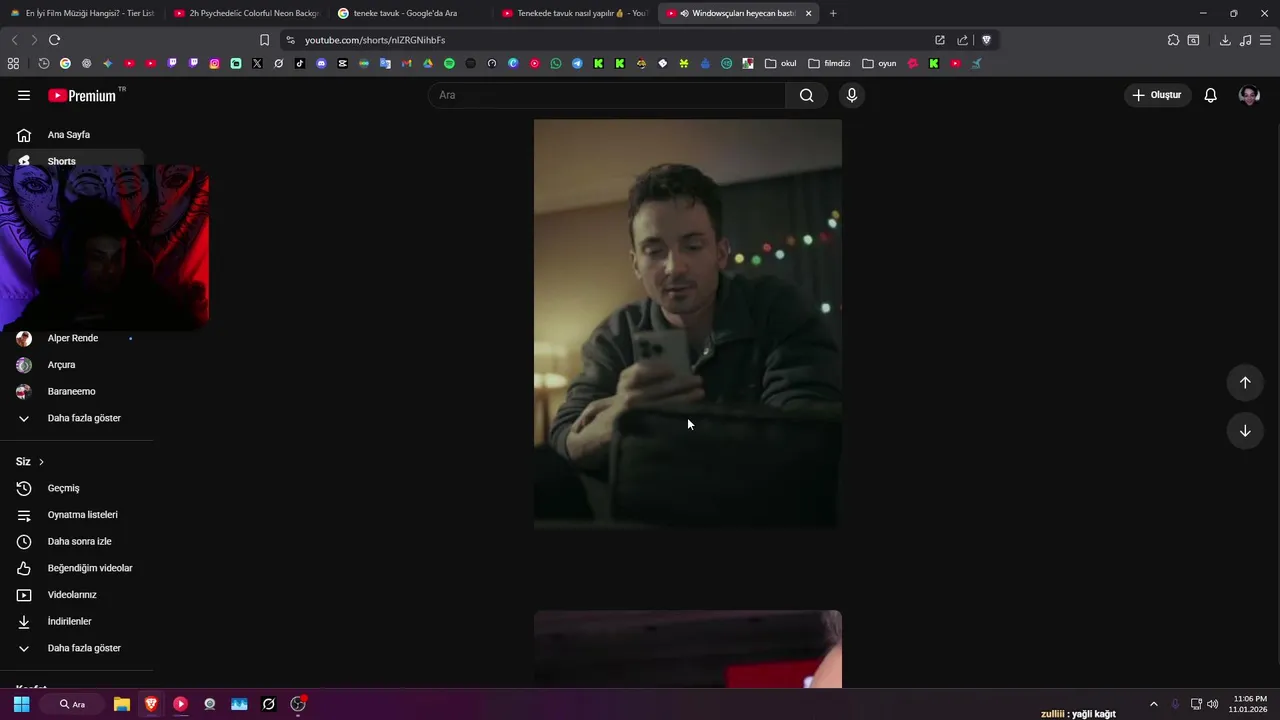Screen dimensions: 1280x720
Task: Bookmark this page icon in address bar
Action: pos(264,40)
